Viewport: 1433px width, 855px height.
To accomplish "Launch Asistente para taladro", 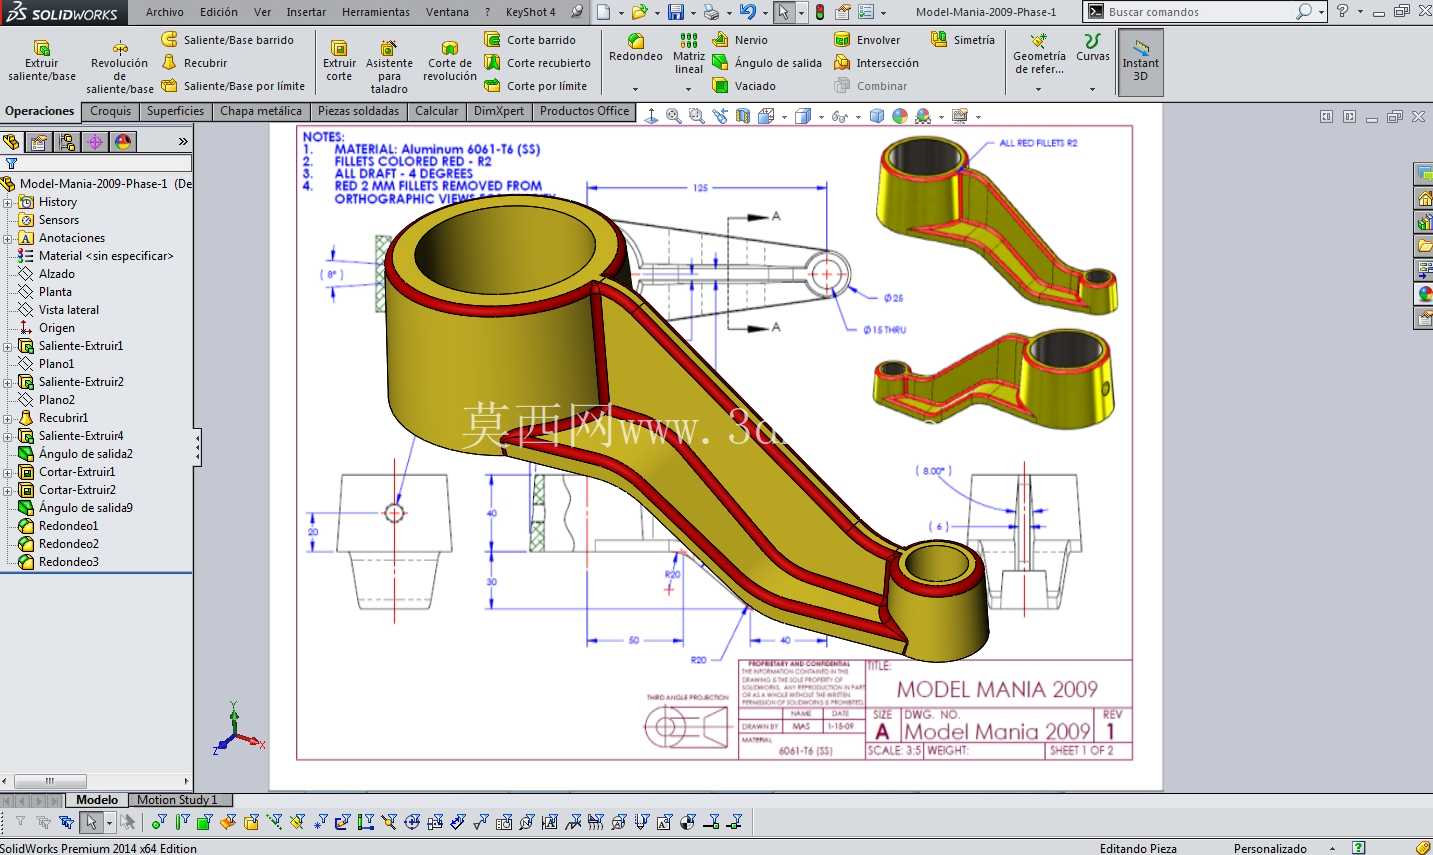I will (x=389, y=67).
